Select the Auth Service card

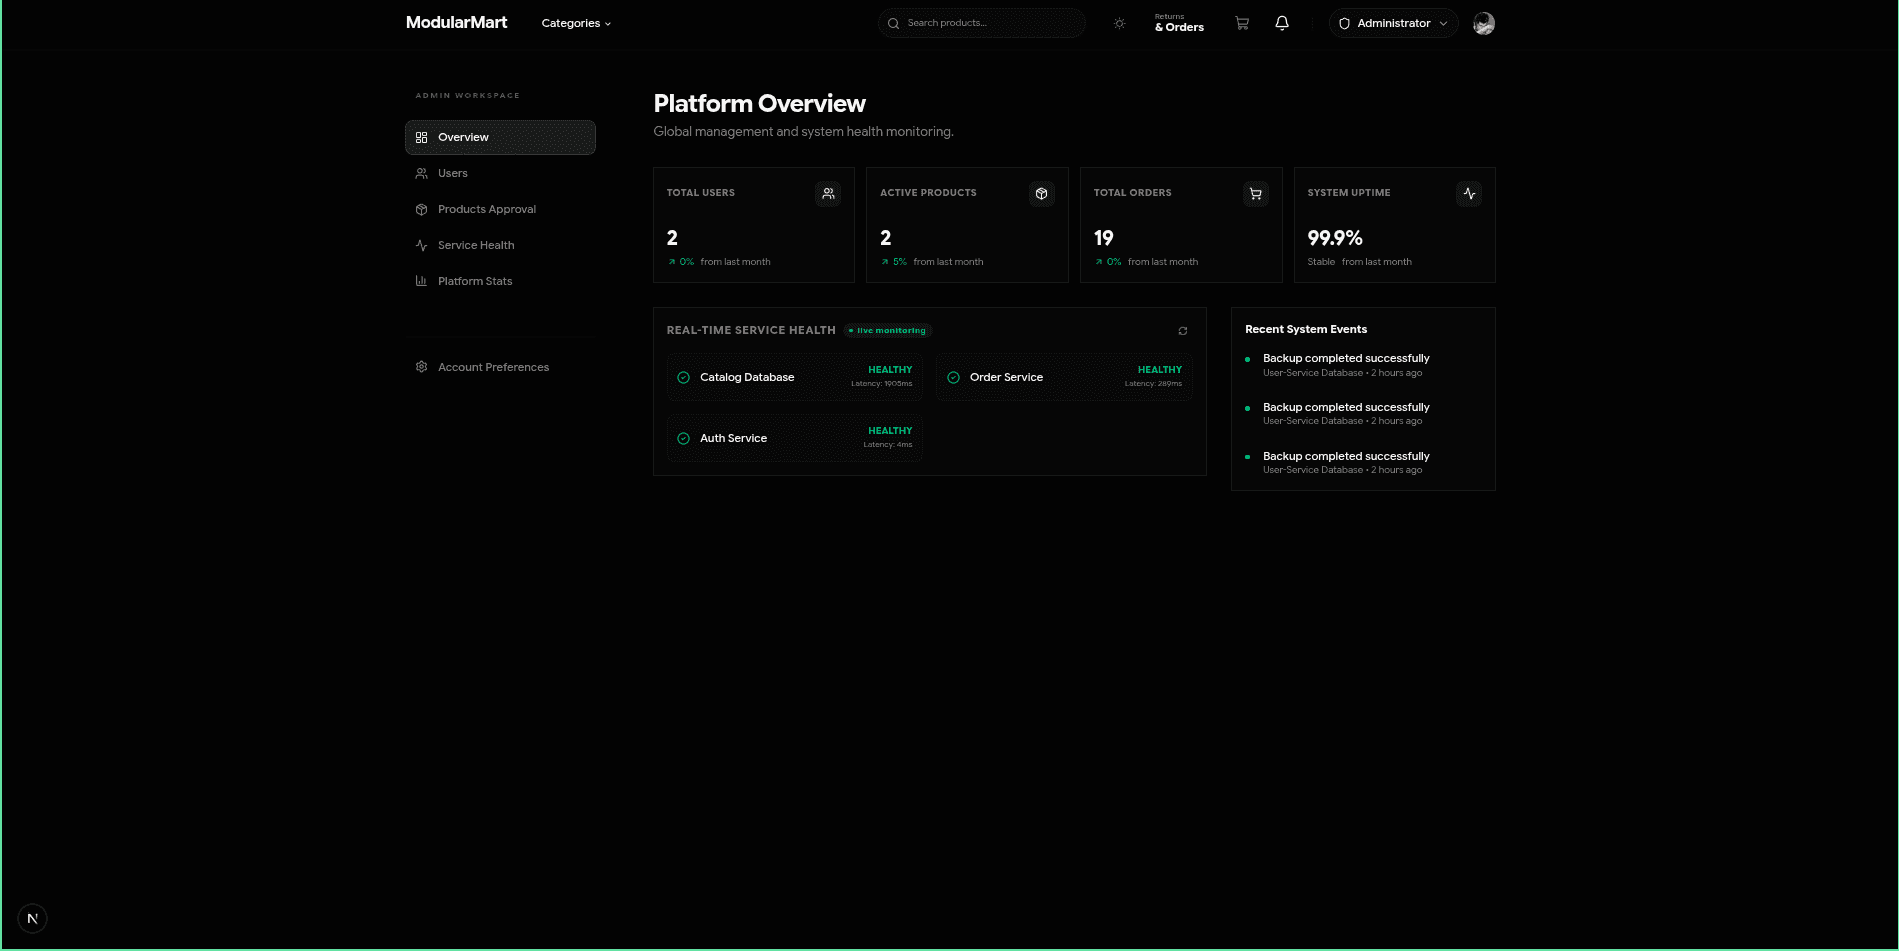795,438
